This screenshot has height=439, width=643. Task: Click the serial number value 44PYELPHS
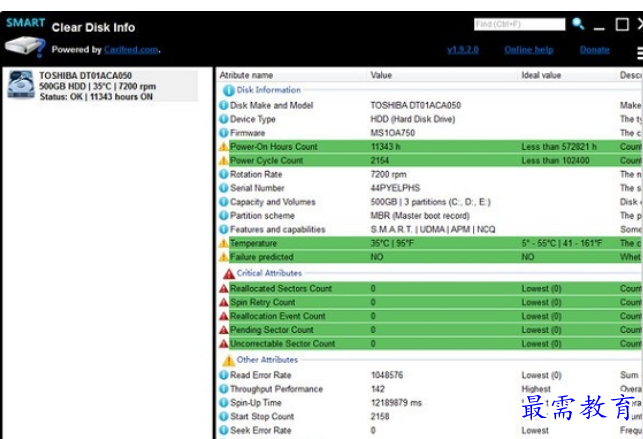(x=395, y=188)
